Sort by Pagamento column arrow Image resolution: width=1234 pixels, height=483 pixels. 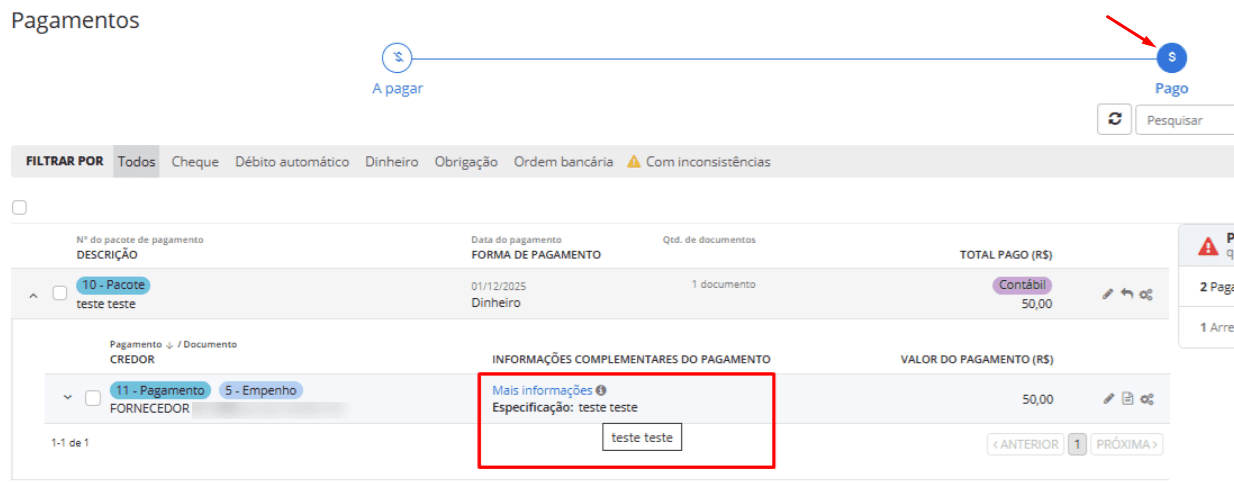[168, 344]
